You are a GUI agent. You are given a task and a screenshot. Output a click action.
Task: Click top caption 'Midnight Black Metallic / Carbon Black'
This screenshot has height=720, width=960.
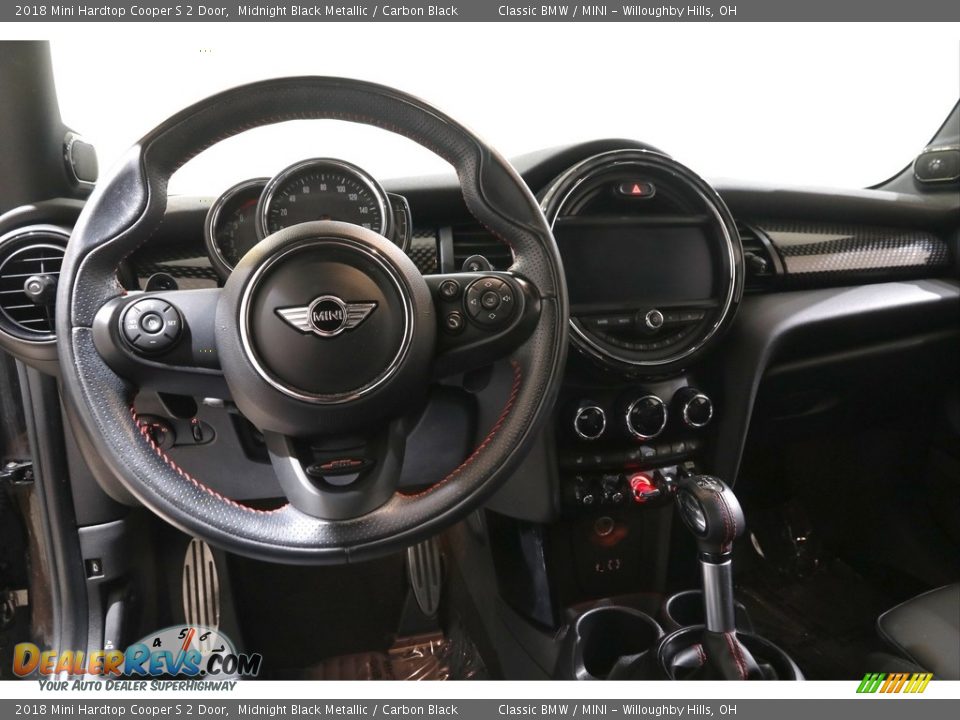point(348,10)
